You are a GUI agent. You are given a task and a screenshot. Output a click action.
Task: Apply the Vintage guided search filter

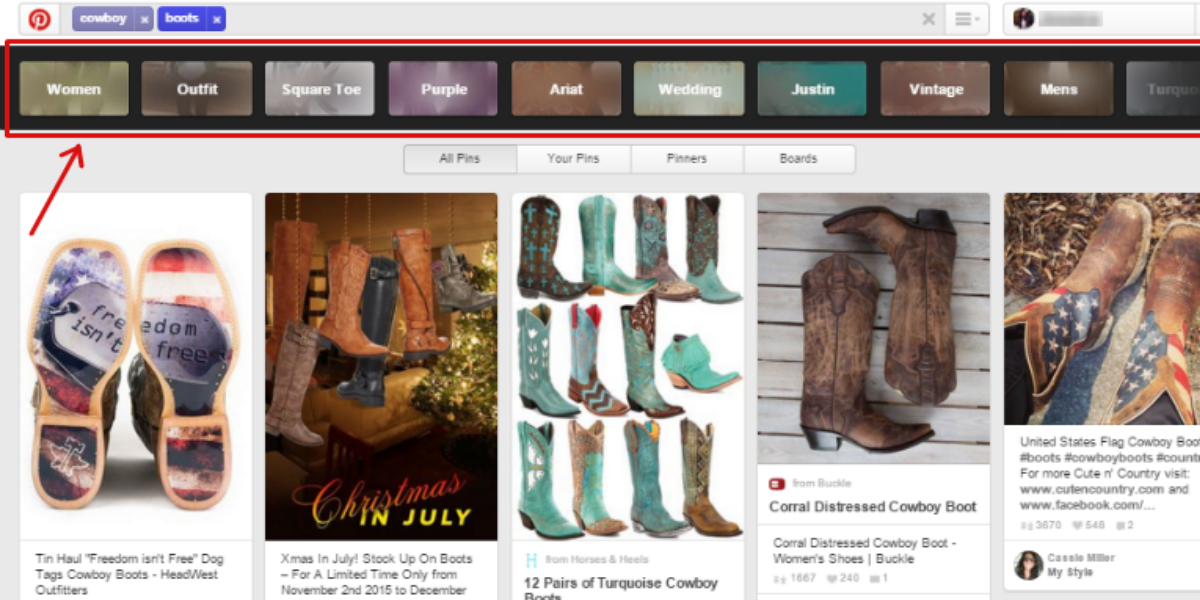pyautogui.click(x=935, y=89)
